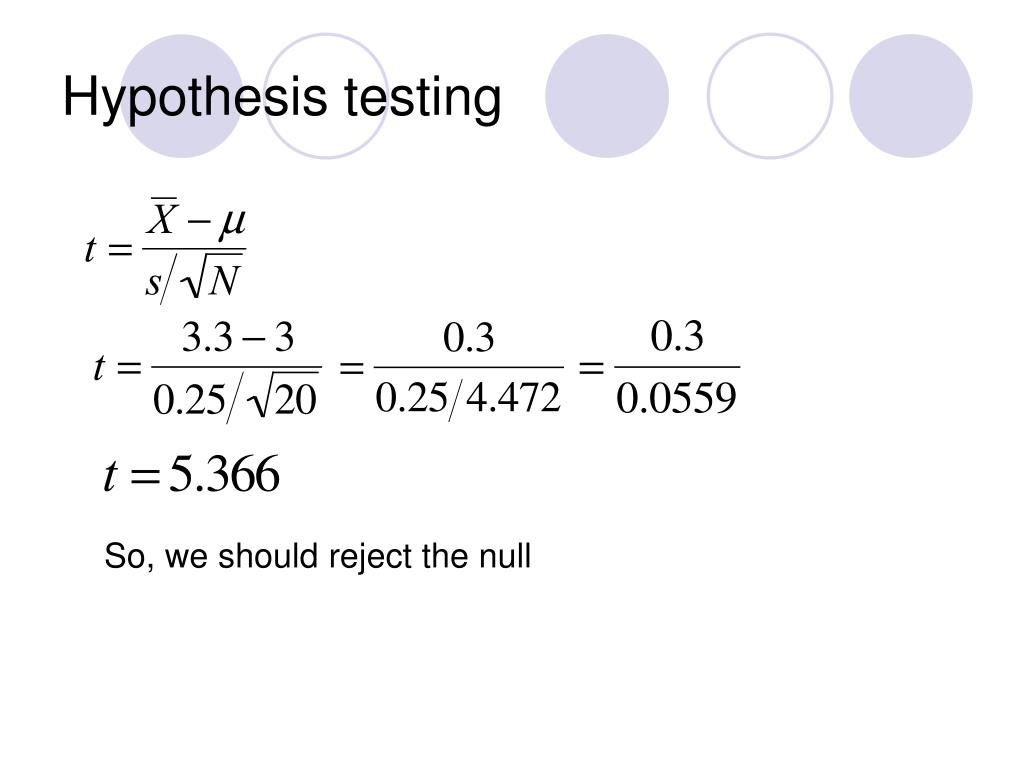Click the 0.25 over root 20 denominator
This screenshot has width=1024, height=768.
point(236,398)
